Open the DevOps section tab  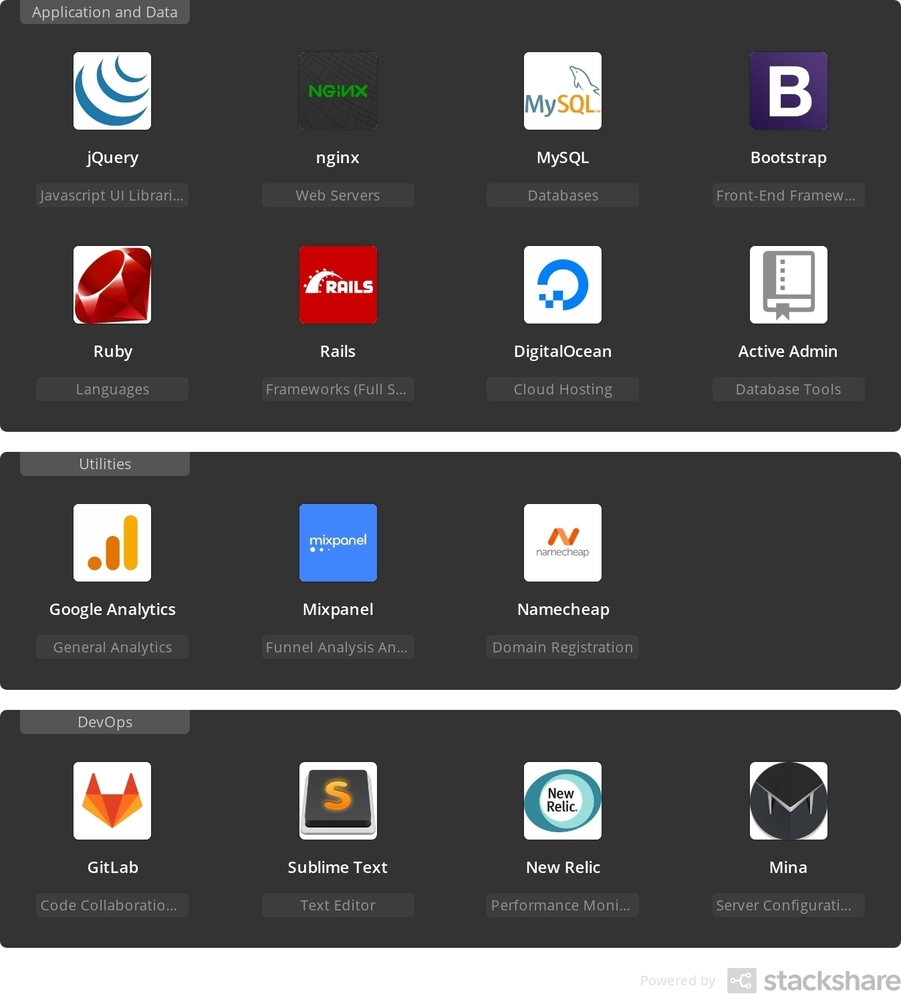coord(105,722)
